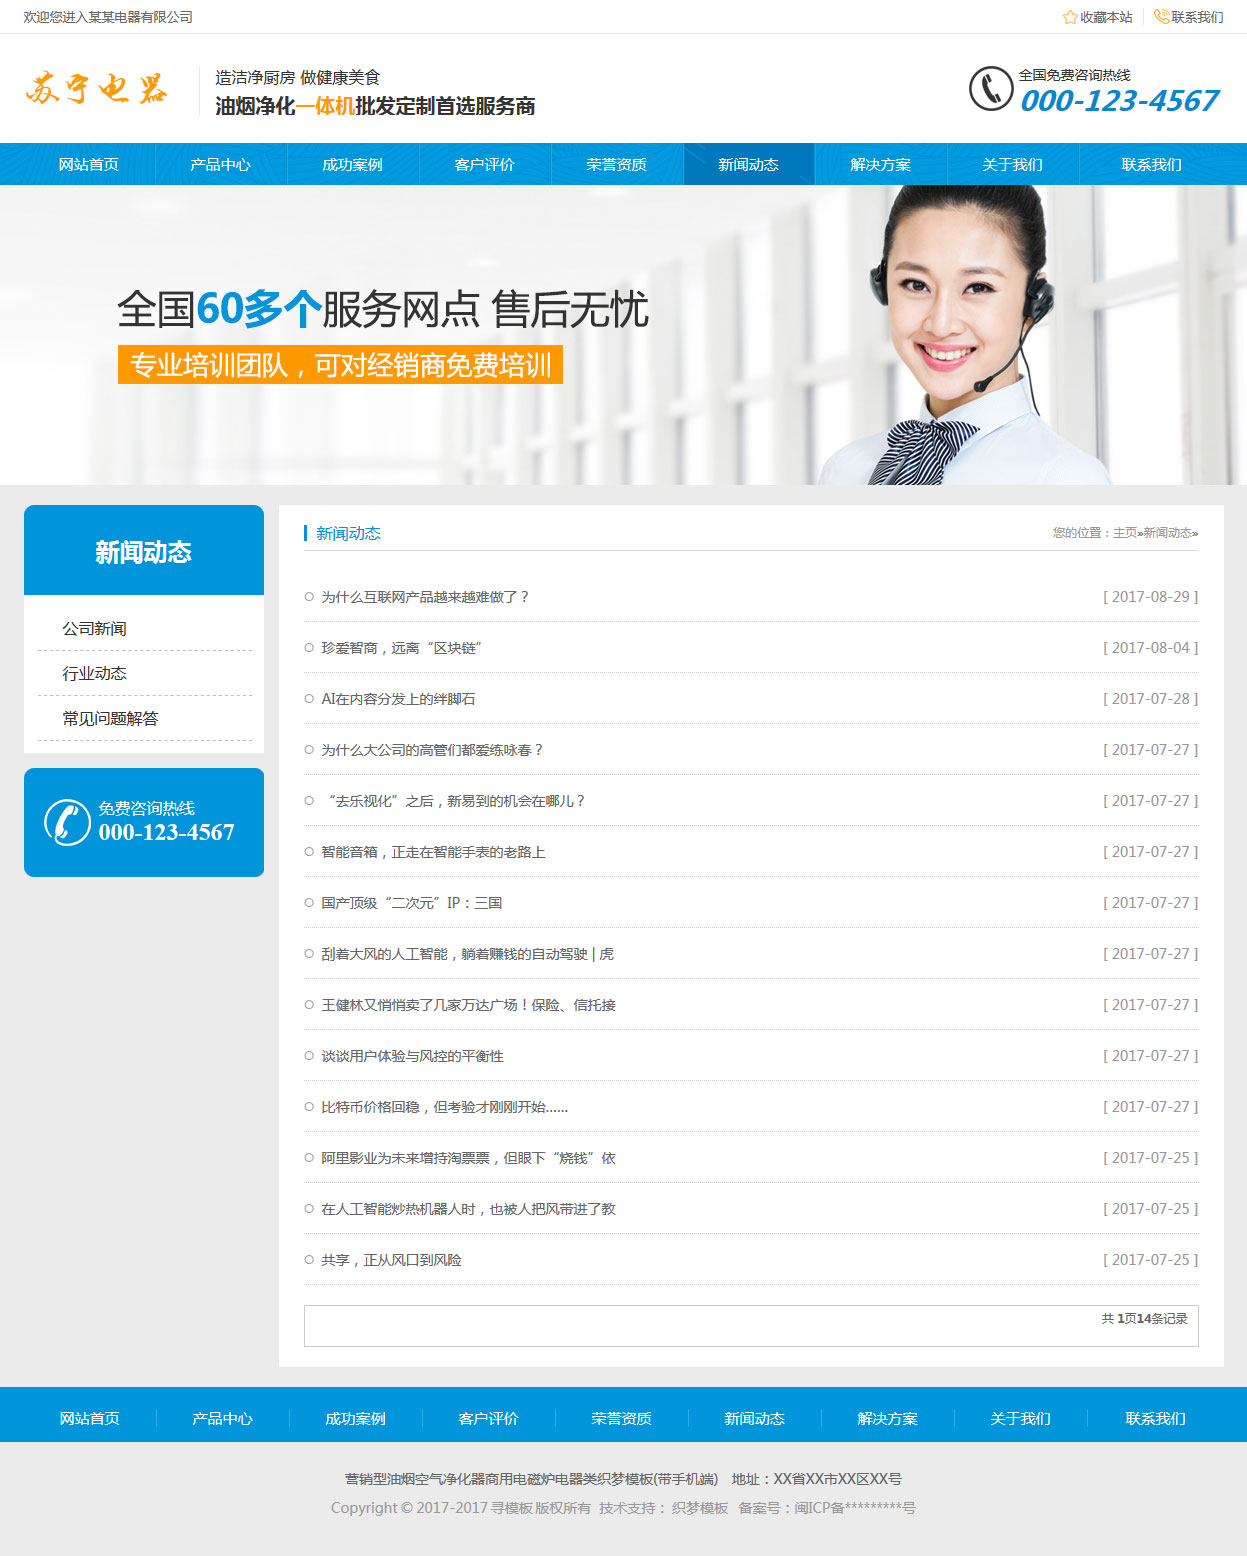Open article 为什么互联网产品越来越难做了？

point(425,597)
